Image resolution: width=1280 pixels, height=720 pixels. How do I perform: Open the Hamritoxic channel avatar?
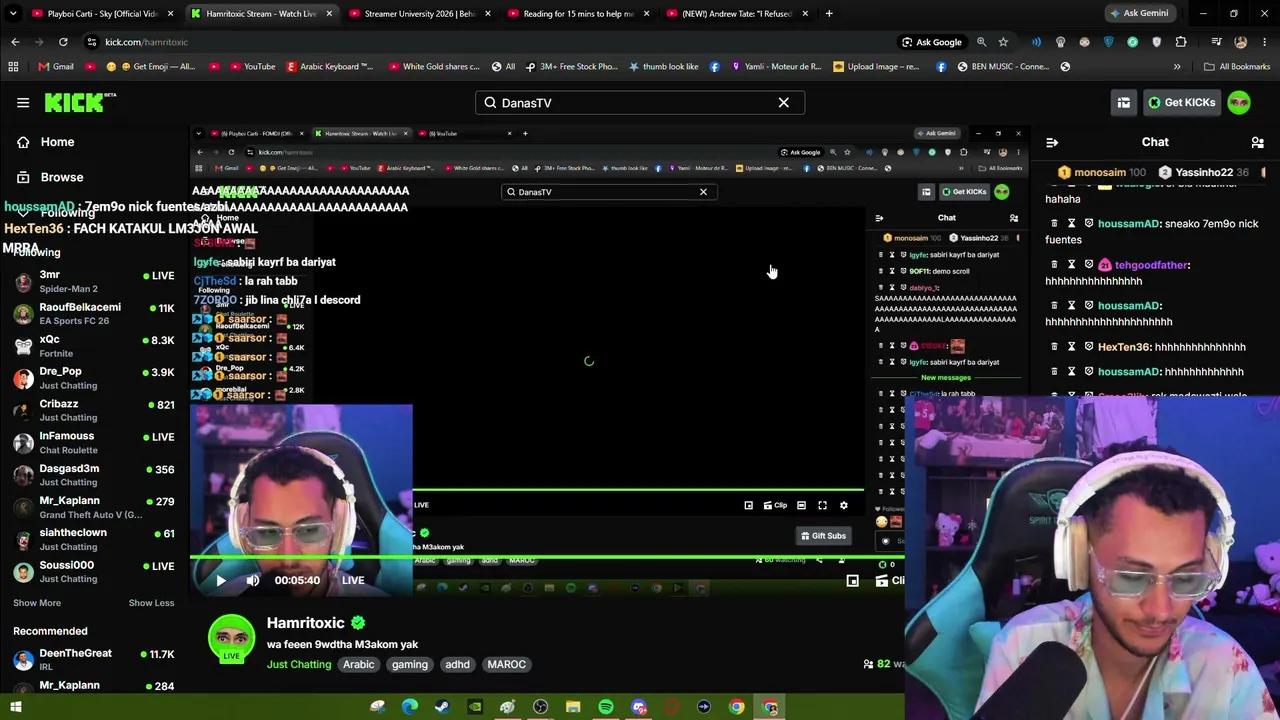231,638
